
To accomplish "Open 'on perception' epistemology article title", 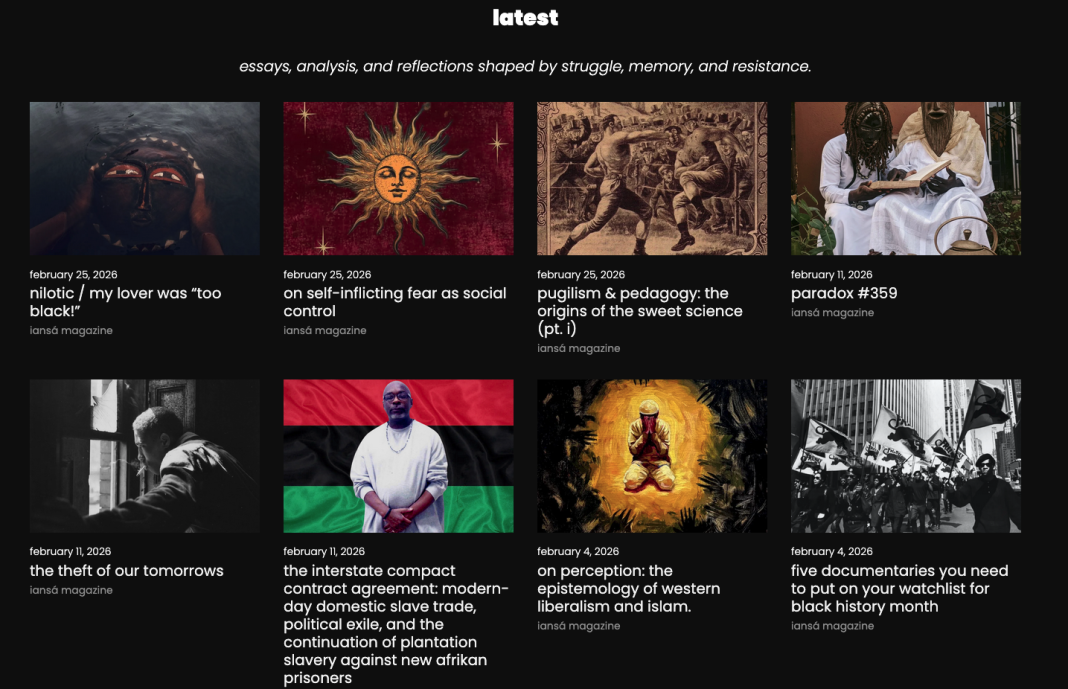I will coord(628,588).
